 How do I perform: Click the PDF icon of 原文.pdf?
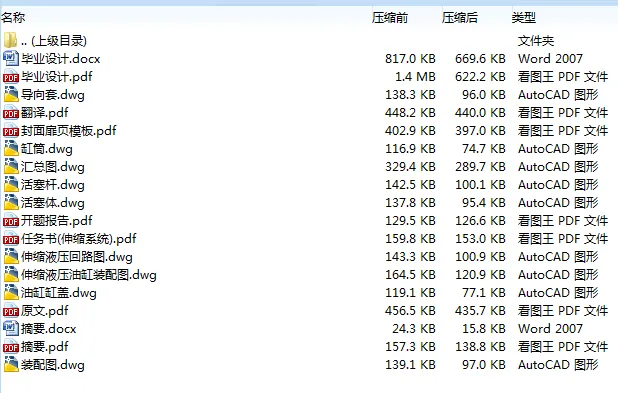11,311
